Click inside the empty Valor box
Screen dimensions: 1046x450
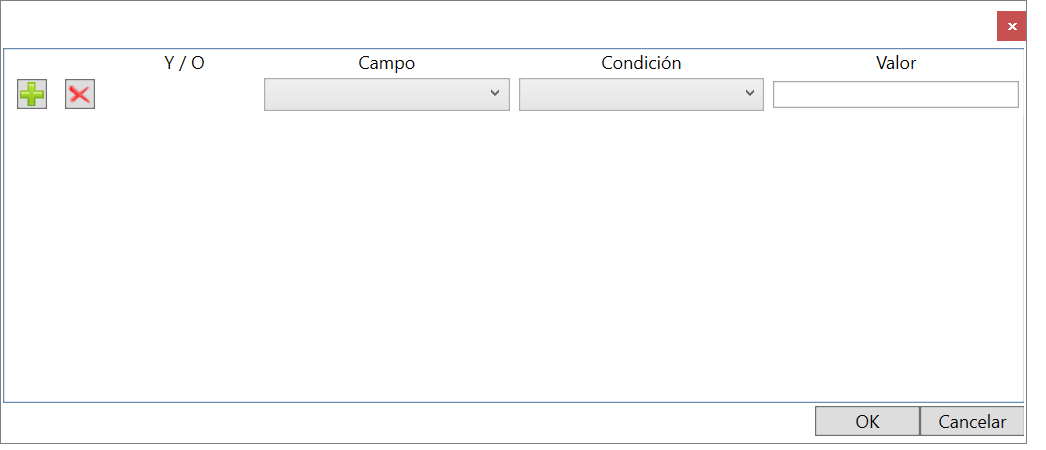[x=896, y=94]
